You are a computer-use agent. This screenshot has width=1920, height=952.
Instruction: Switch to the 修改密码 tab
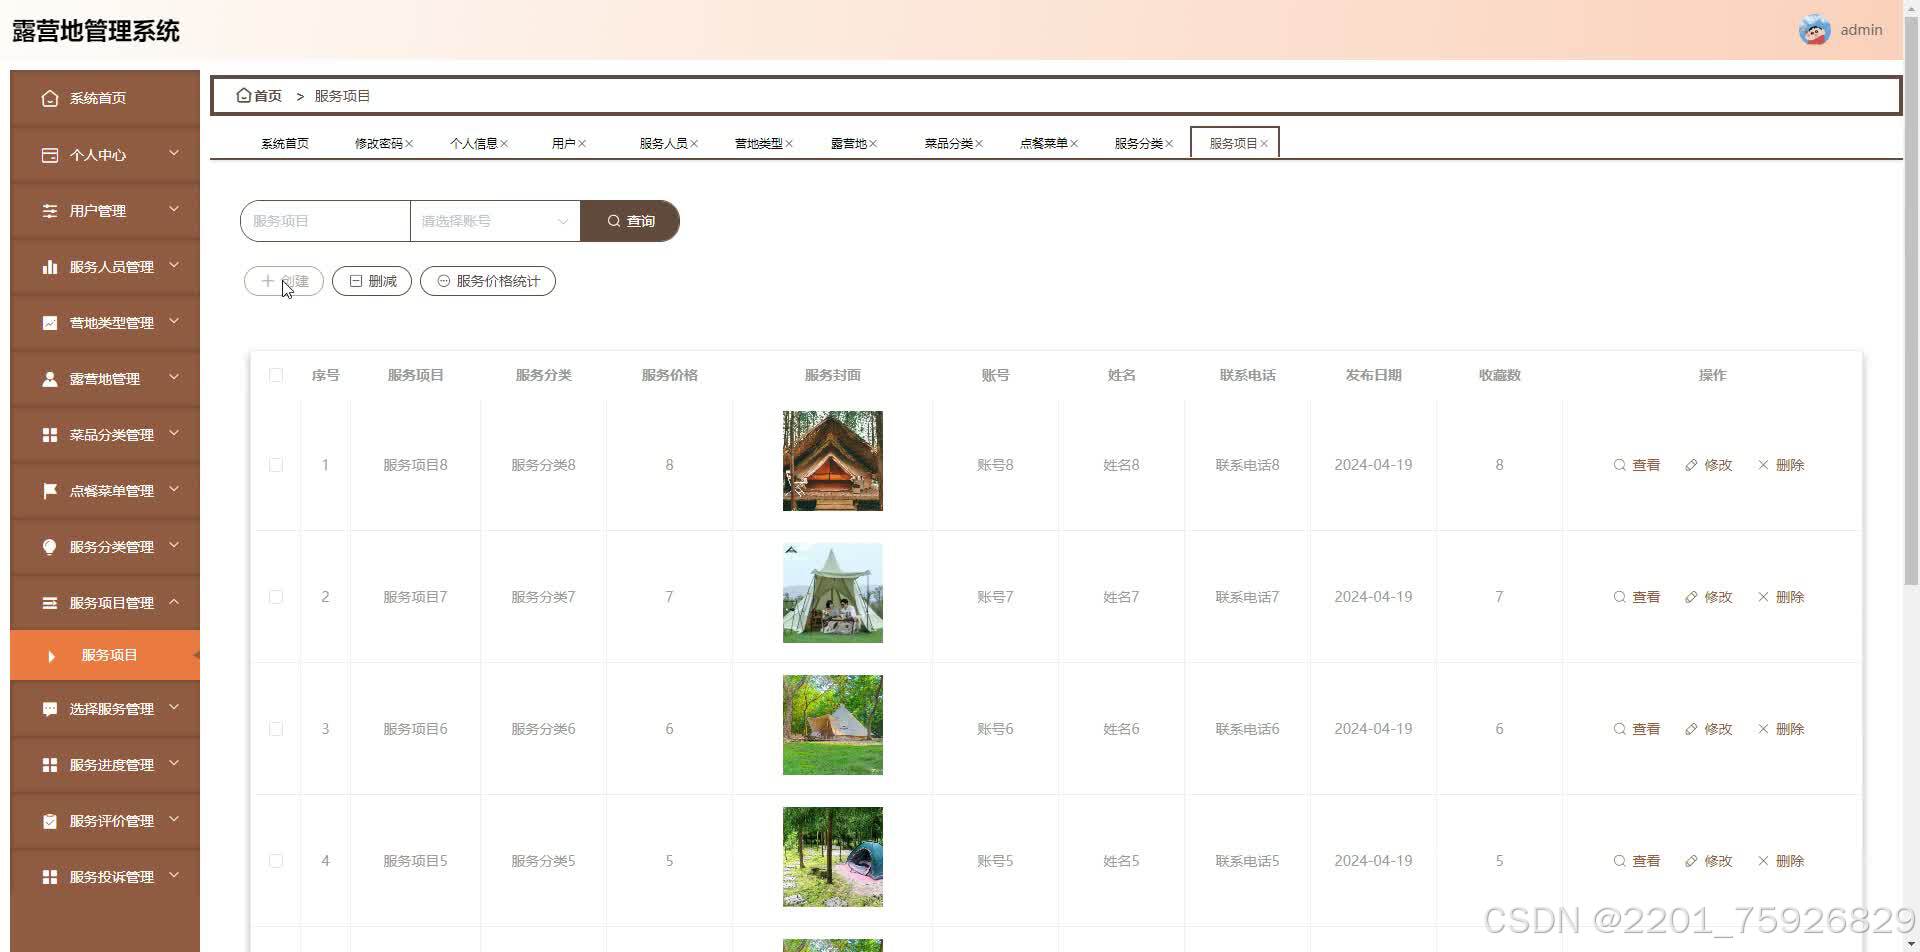[x=378, y=144]
